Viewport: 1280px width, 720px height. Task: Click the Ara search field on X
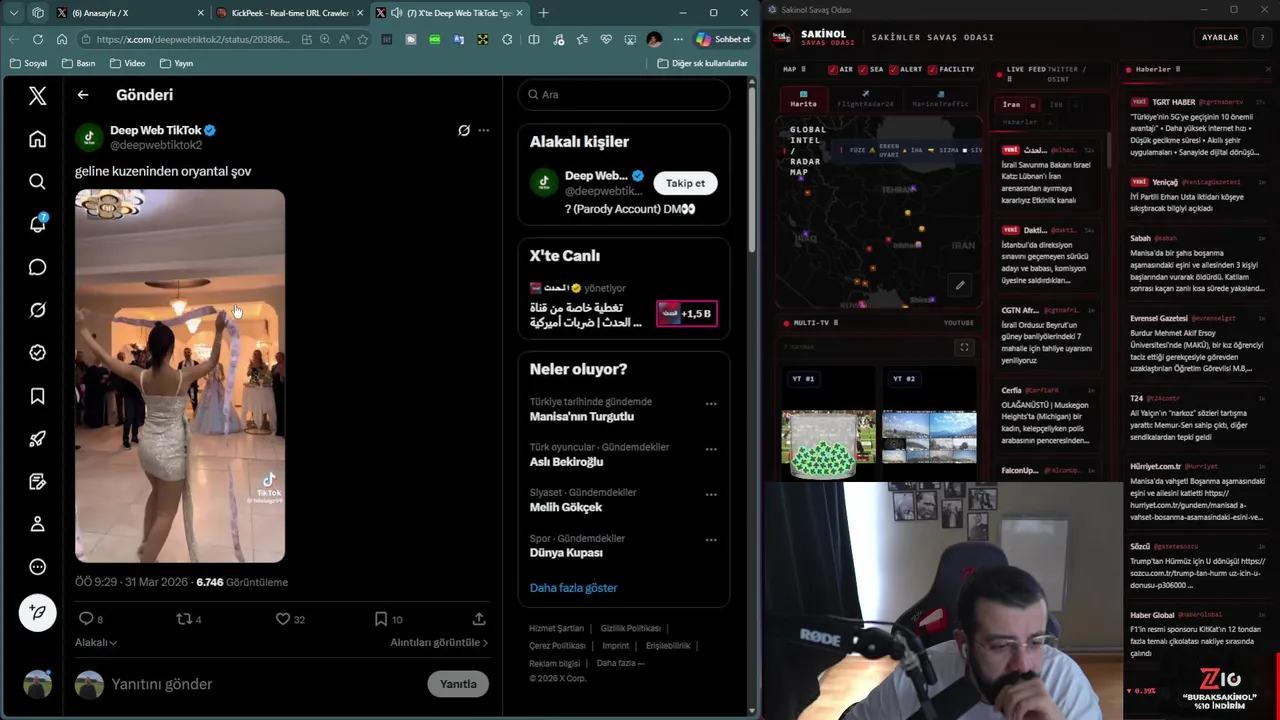624,94
